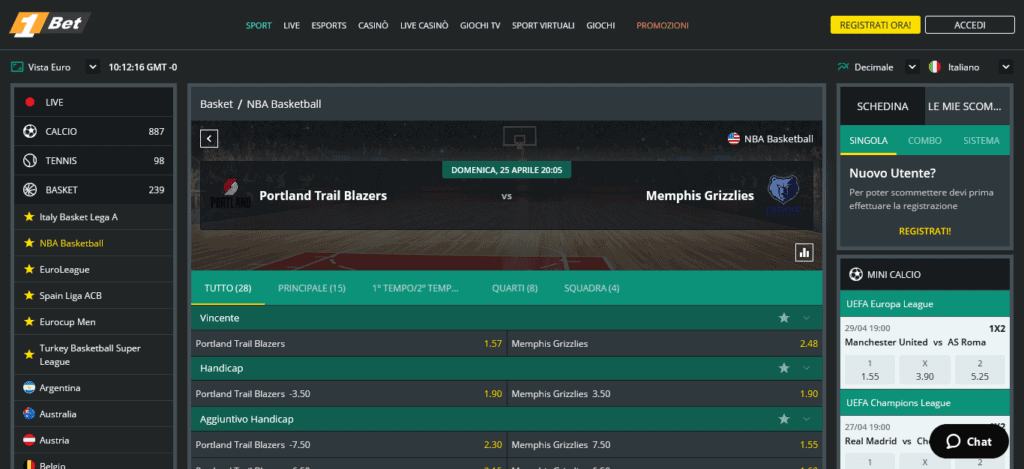Open TENNIS sport category

94,161
